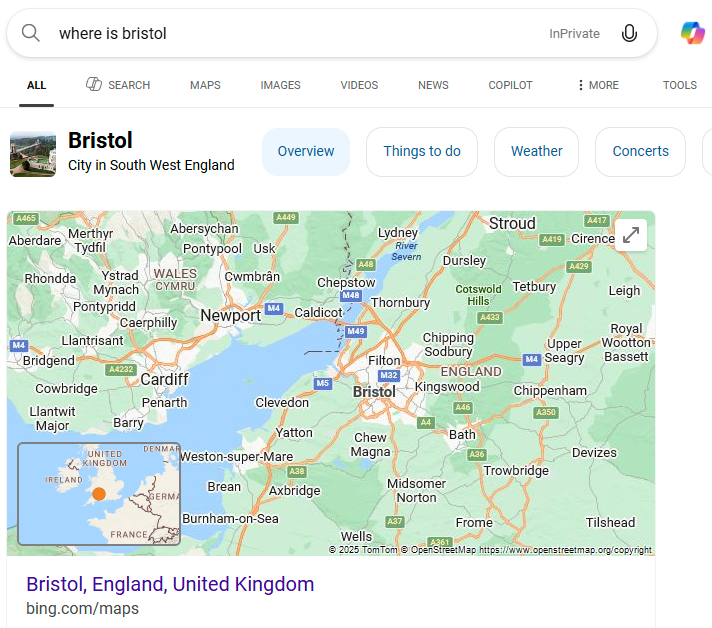Click the Penarth label on the map

click(x=164, y=402)
